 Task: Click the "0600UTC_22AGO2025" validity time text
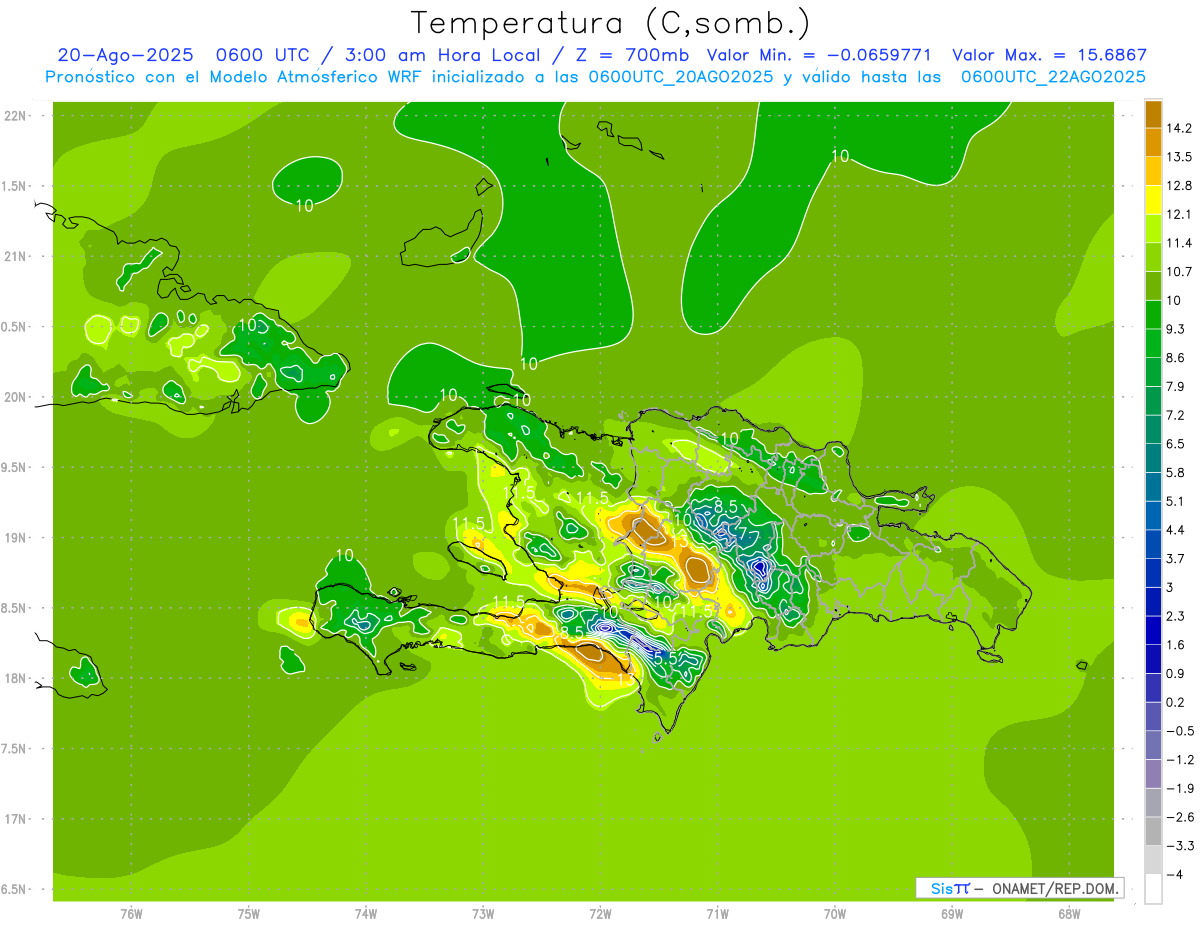click(x=1053, y=76)
